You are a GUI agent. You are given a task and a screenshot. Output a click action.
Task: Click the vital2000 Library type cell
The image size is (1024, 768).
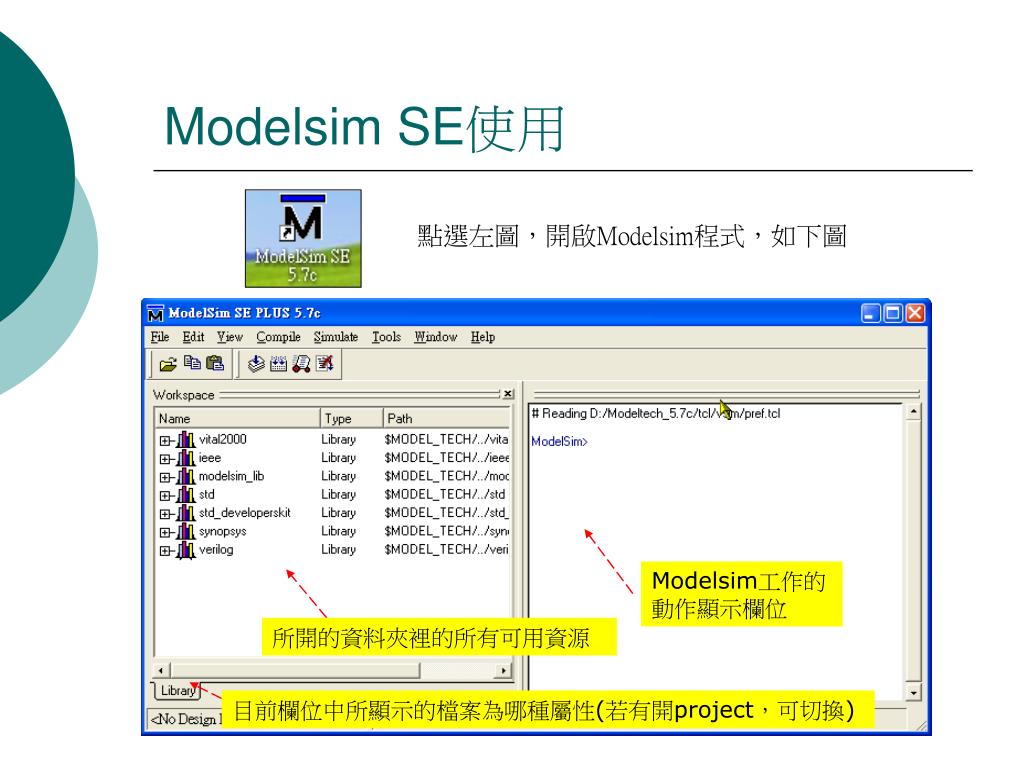coord(338,440)
